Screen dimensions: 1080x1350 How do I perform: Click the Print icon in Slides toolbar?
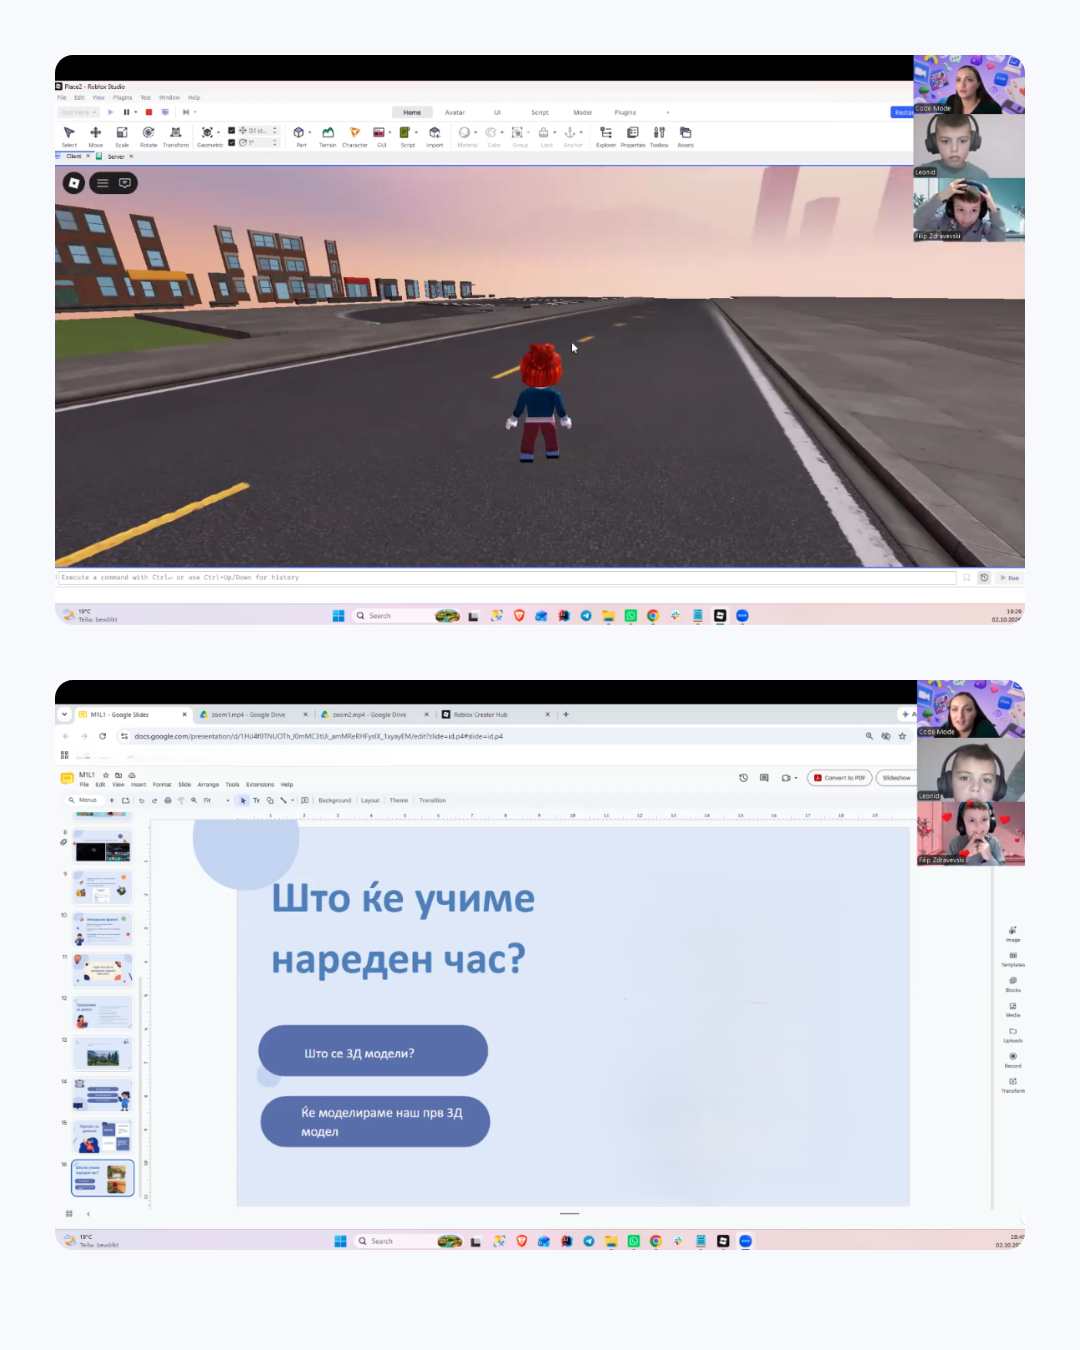tap(167, 800)
